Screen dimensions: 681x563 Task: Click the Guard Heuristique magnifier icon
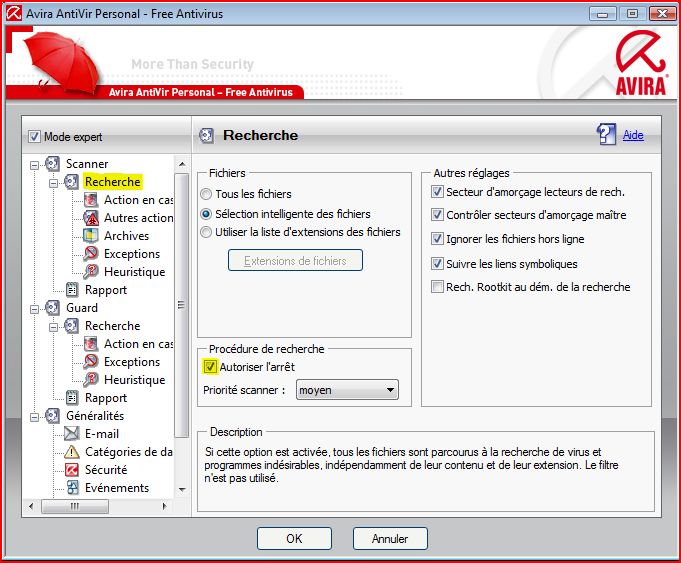pos(91,380)
